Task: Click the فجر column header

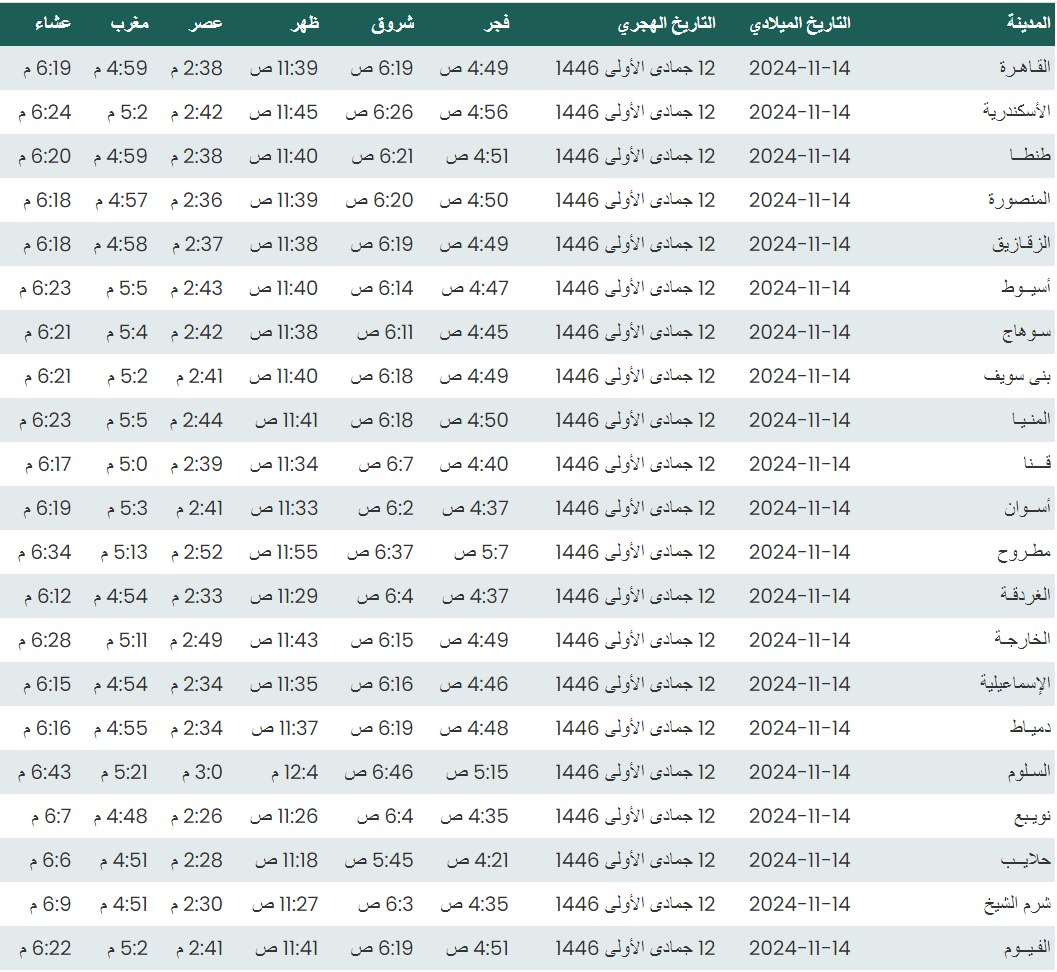Action: click(497, 24)
